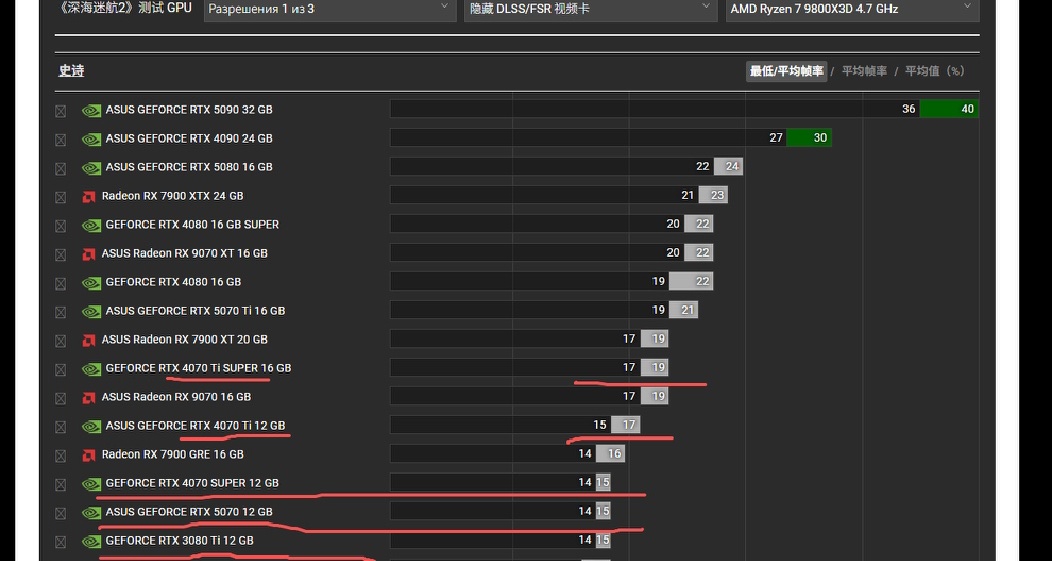Click NVIDIA logo beside RTX 4090 24 GB
1052x561 pixels.
coord(91,139)
